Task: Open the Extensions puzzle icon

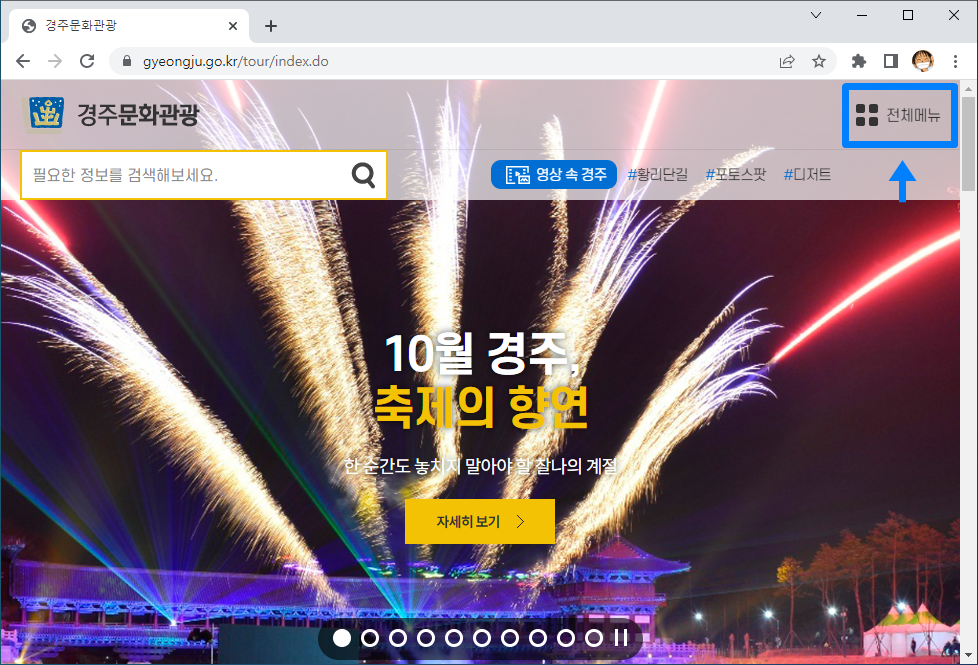Action: tap(859, 61)
